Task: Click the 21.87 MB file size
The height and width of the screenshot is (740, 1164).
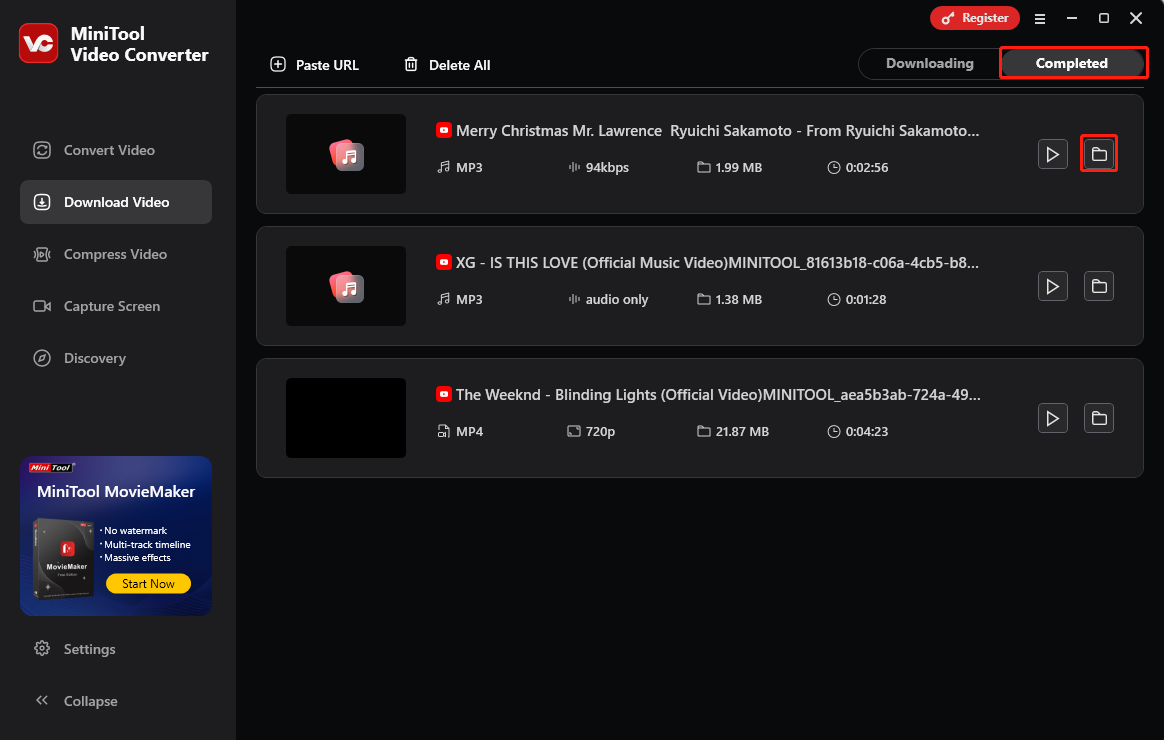Action: coord(742,432)
